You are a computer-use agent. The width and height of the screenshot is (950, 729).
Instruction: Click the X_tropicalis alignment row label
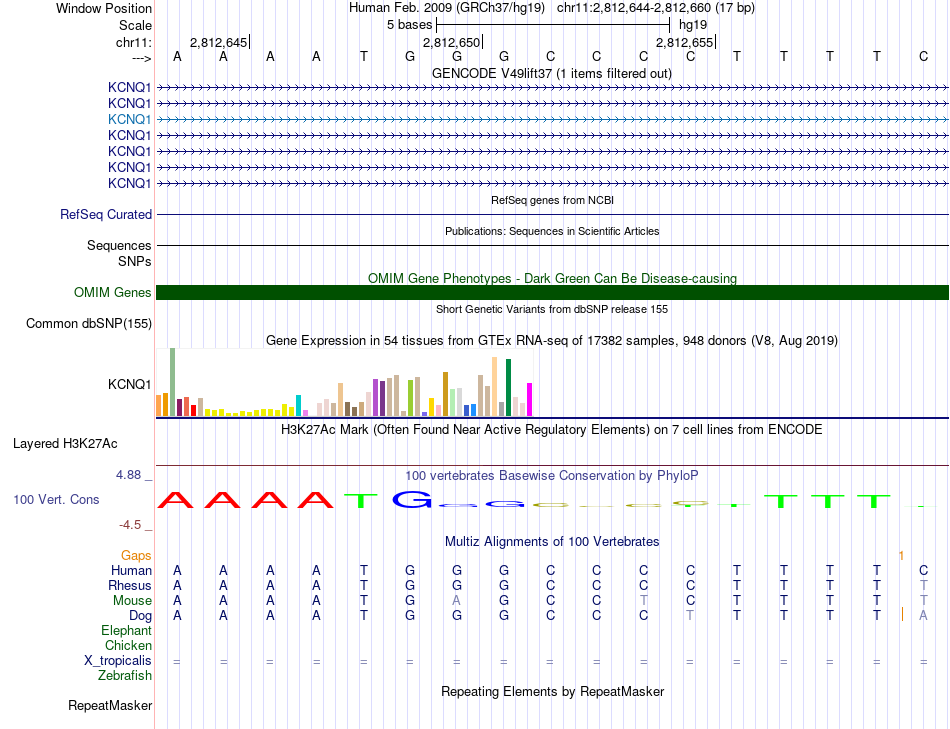[118, 661]
